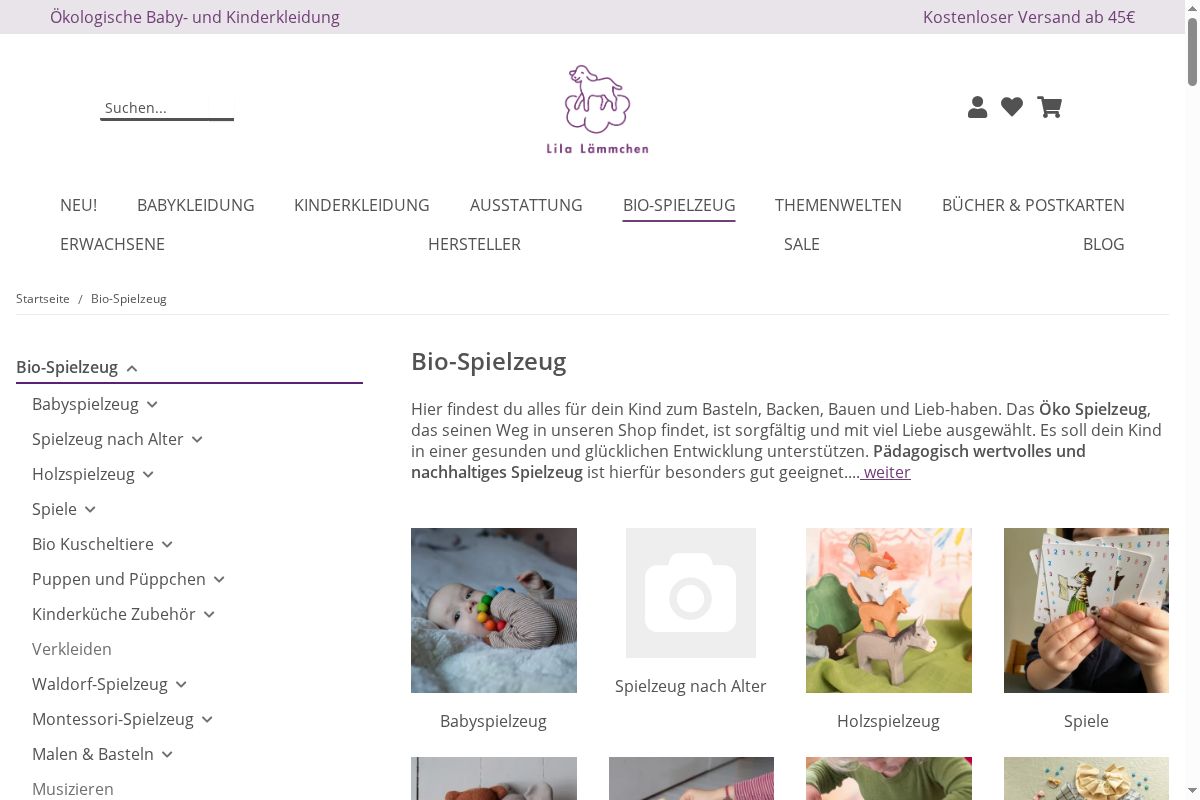Open Verkleiden category in sidebar
Viewport: 1200px width, 800px height.
tap(72, 649)
